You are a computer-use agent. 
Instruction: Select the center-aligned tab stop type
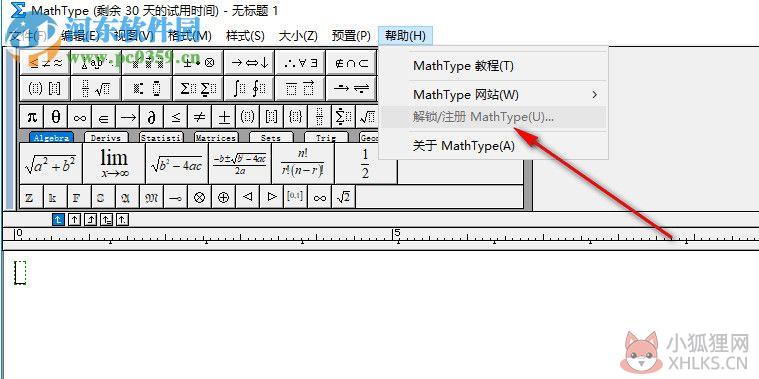click(x=74, y=220)
